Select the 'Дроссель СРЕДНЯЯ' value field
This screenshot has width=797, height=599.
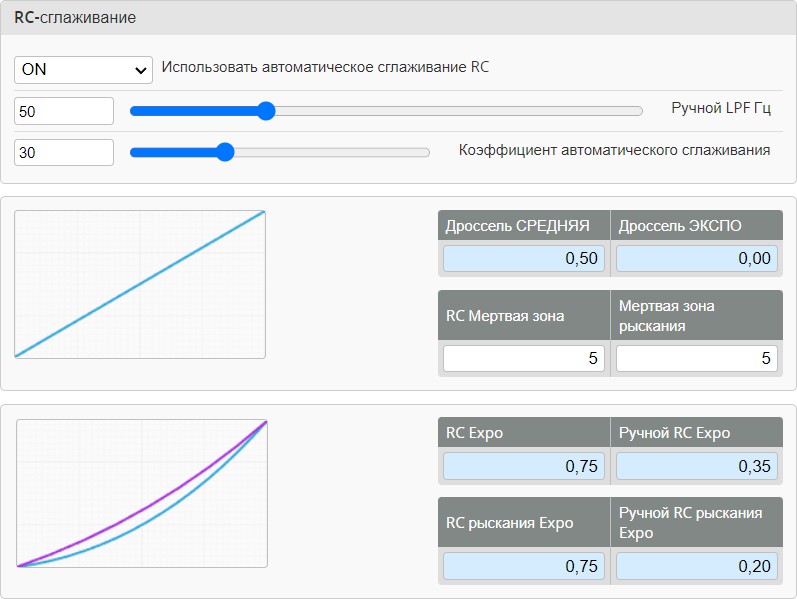[x=524, y=259]
